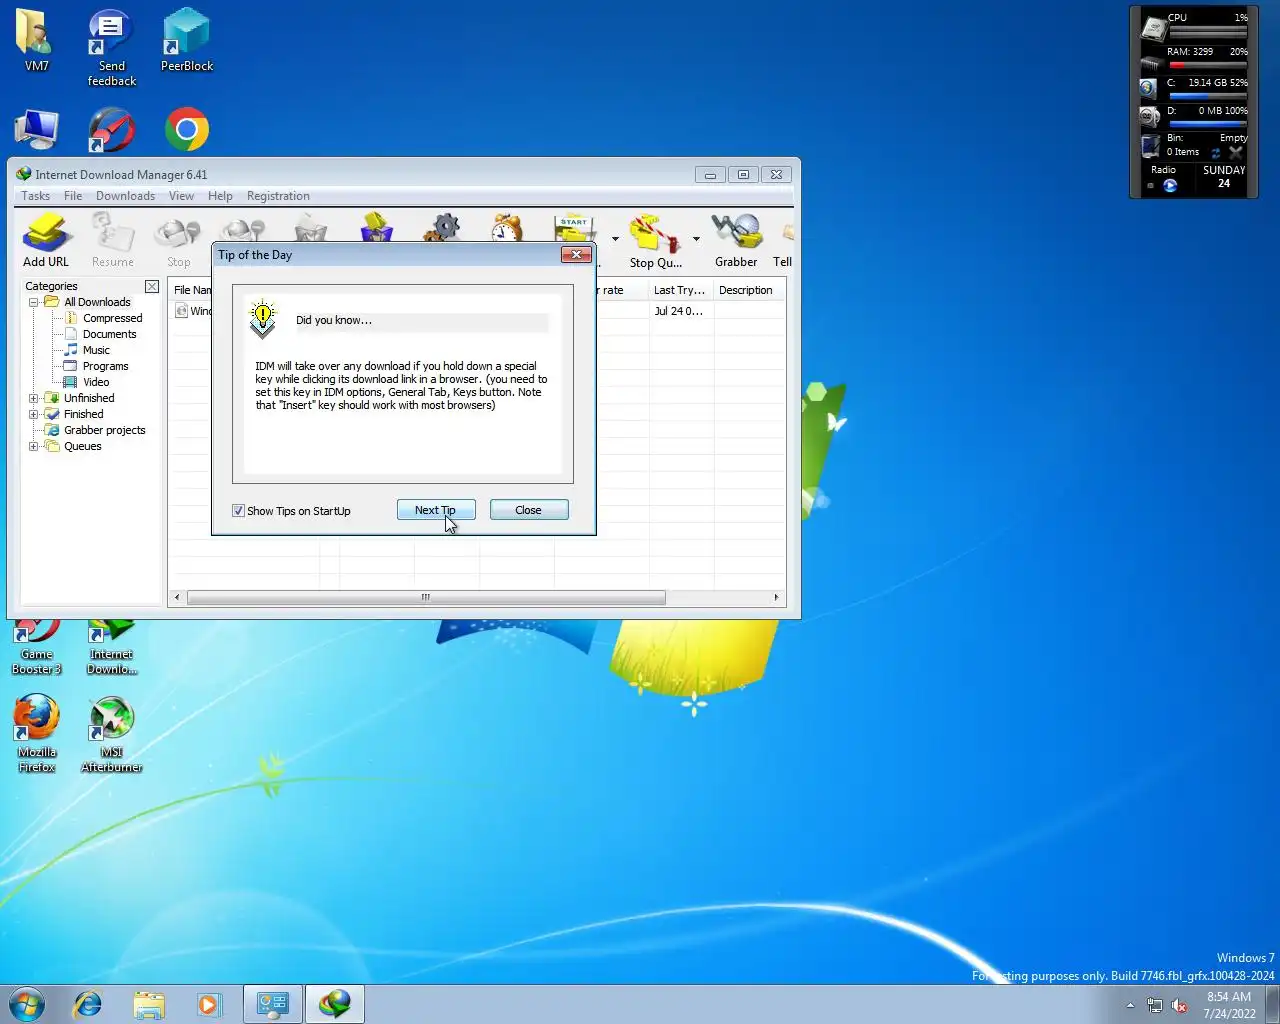Open Windows Explorer from the taskbar

point(149,1004)
